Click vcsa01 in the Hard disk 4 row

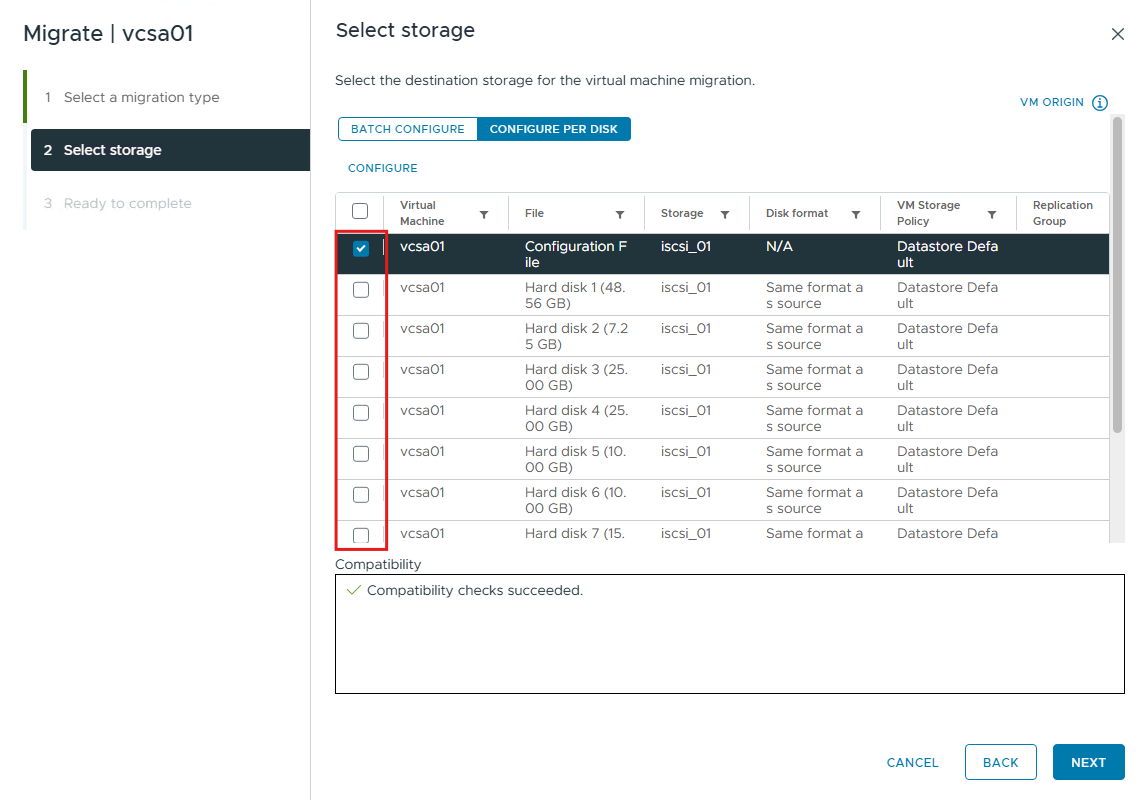click(422, 410)
